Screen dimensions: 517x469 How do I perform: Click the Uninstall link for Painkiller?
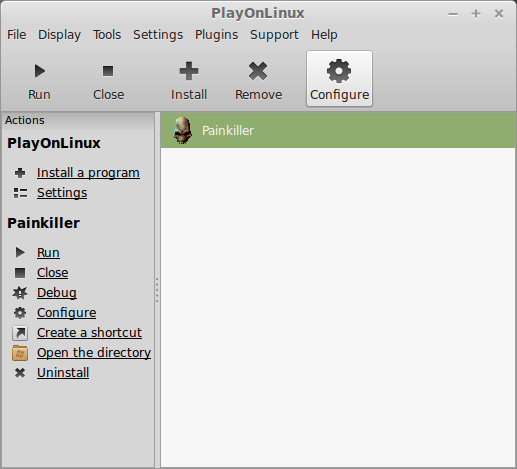63,373
